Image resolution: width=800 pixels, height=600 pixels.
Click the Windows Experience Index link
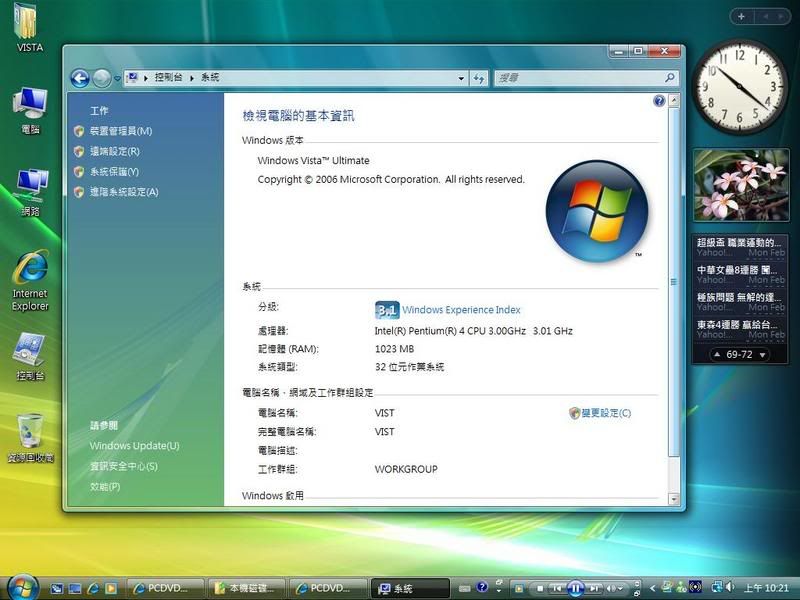click(x=461, y=310)
